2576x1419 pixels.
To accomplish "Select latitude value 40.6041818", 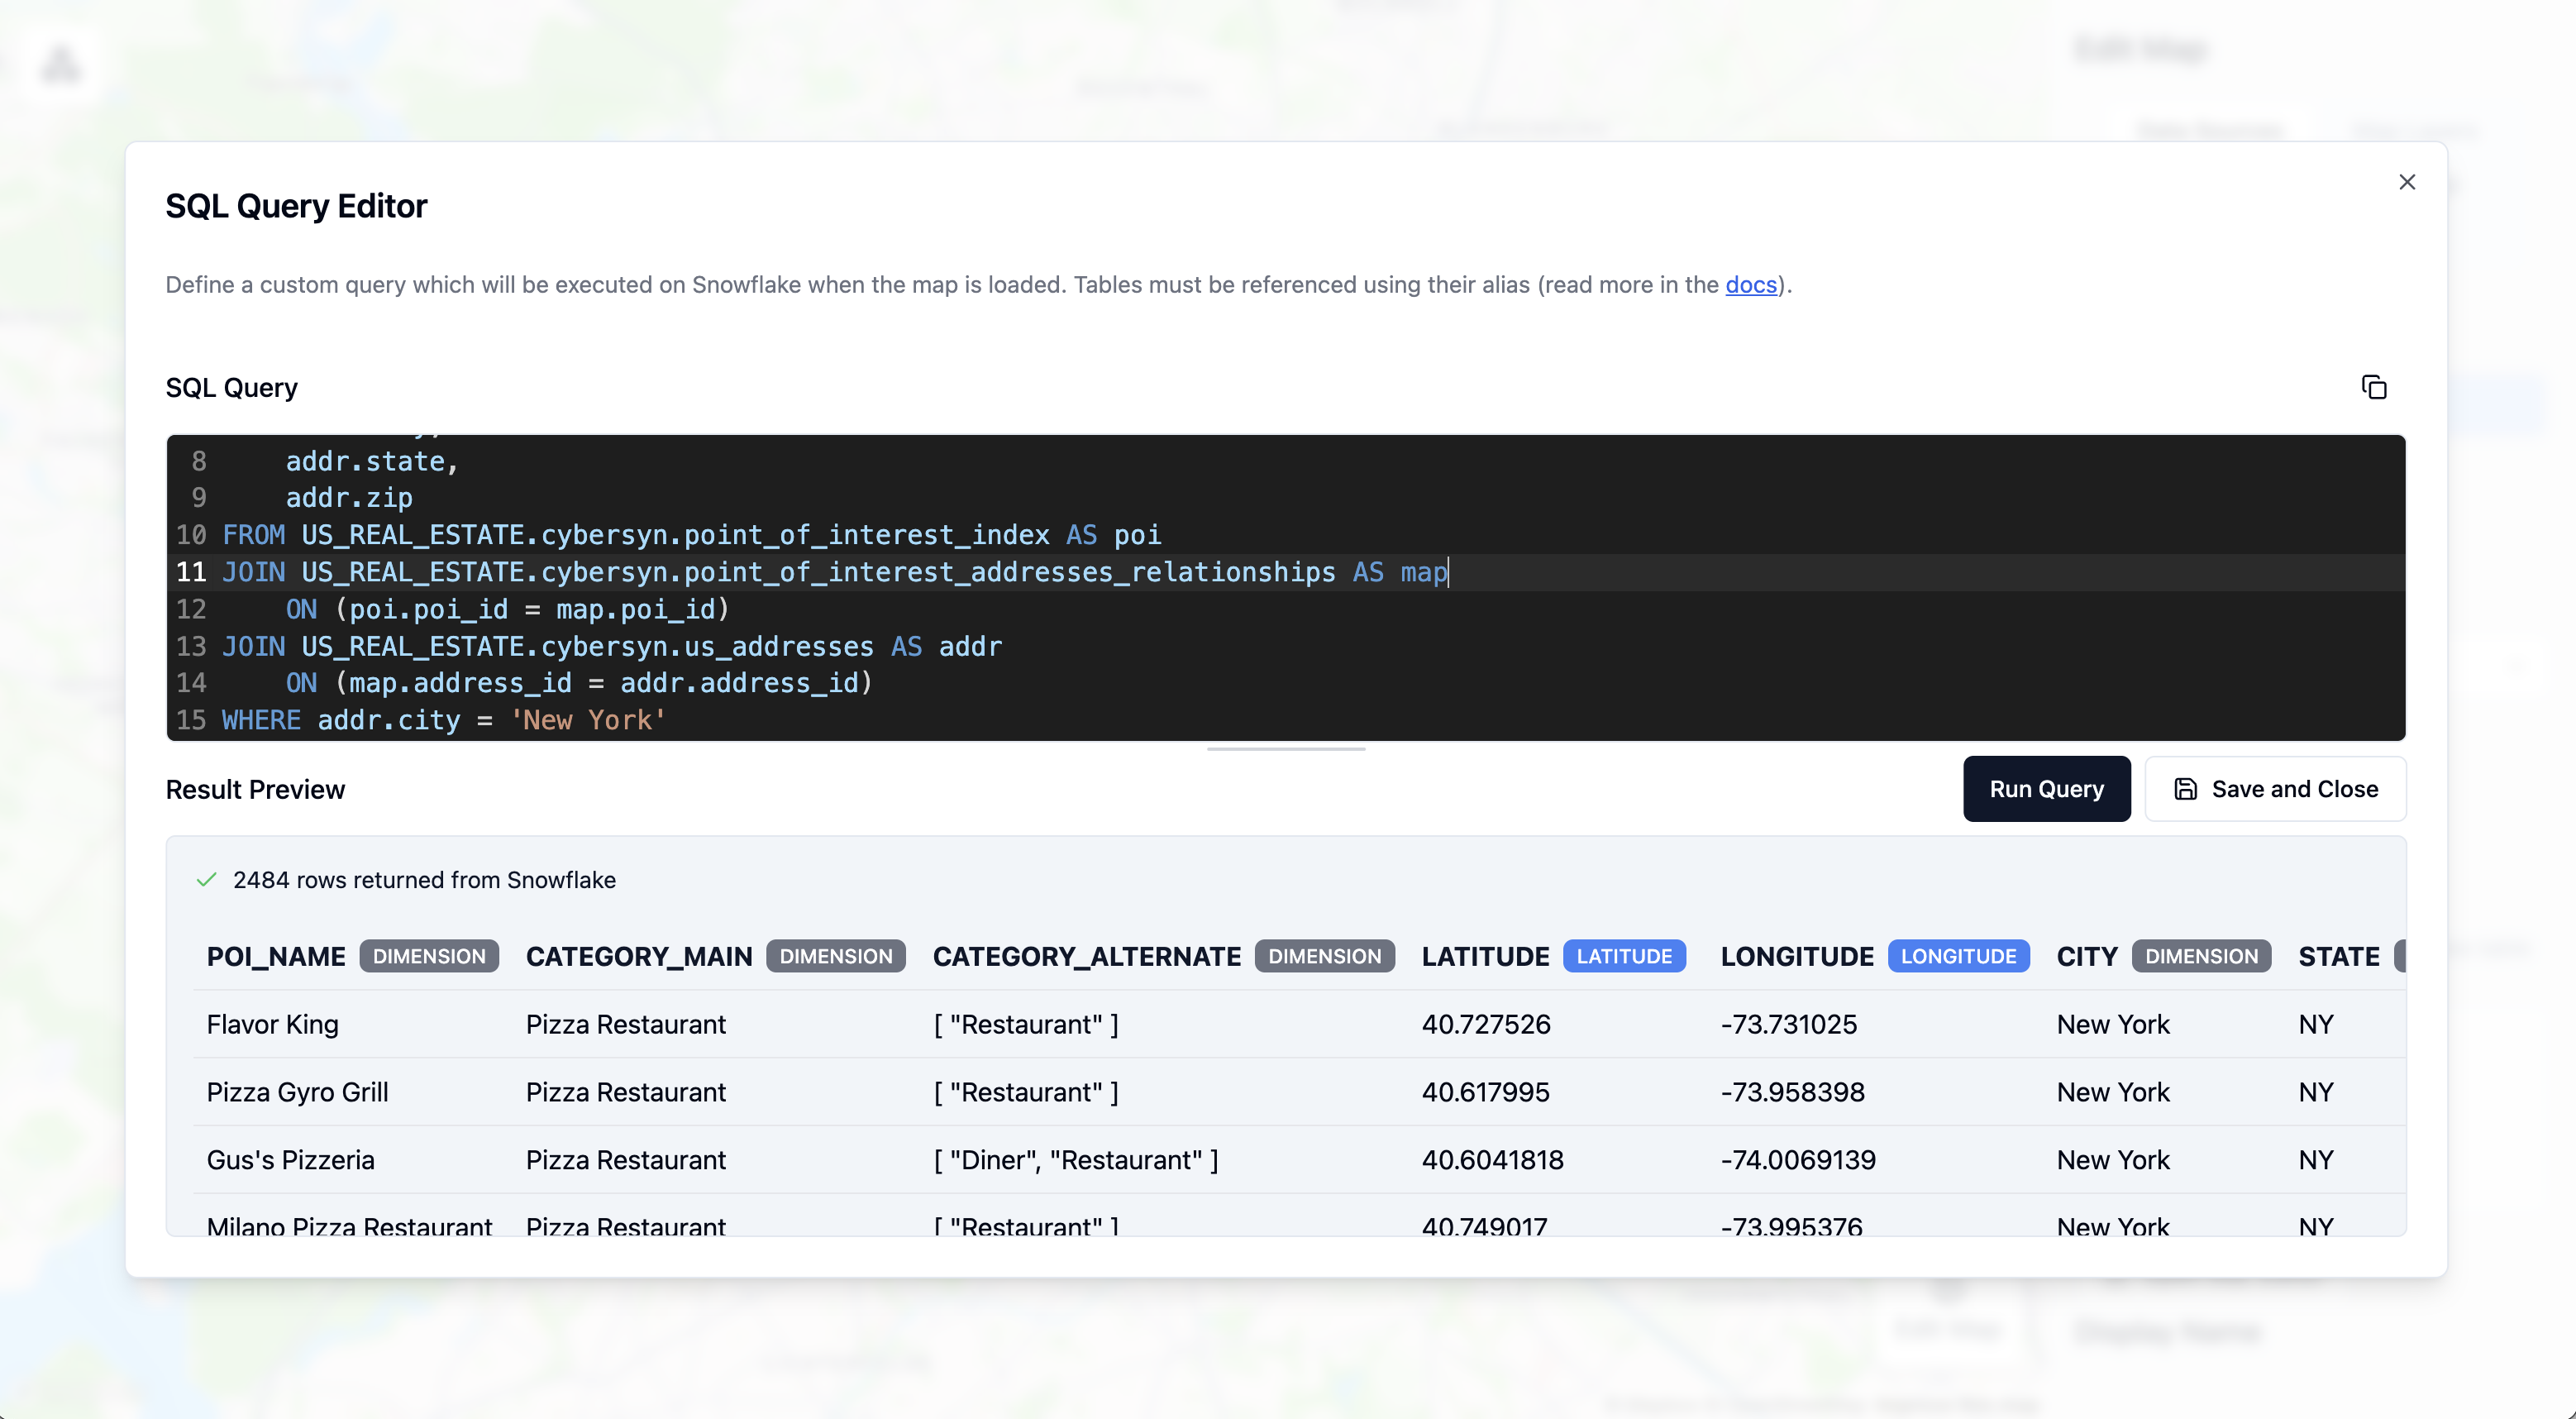I will click(1492, 1160).
